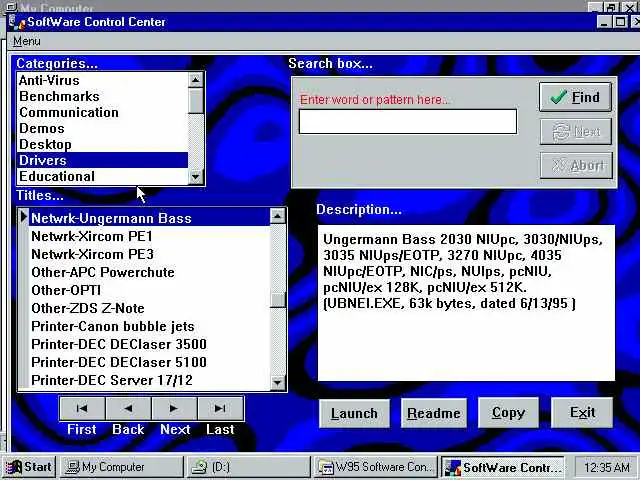The width and height of the screenshot is (640, 480).
Task: Click the SoftWare Control Center title icon
Action: [x=17, y=22]
